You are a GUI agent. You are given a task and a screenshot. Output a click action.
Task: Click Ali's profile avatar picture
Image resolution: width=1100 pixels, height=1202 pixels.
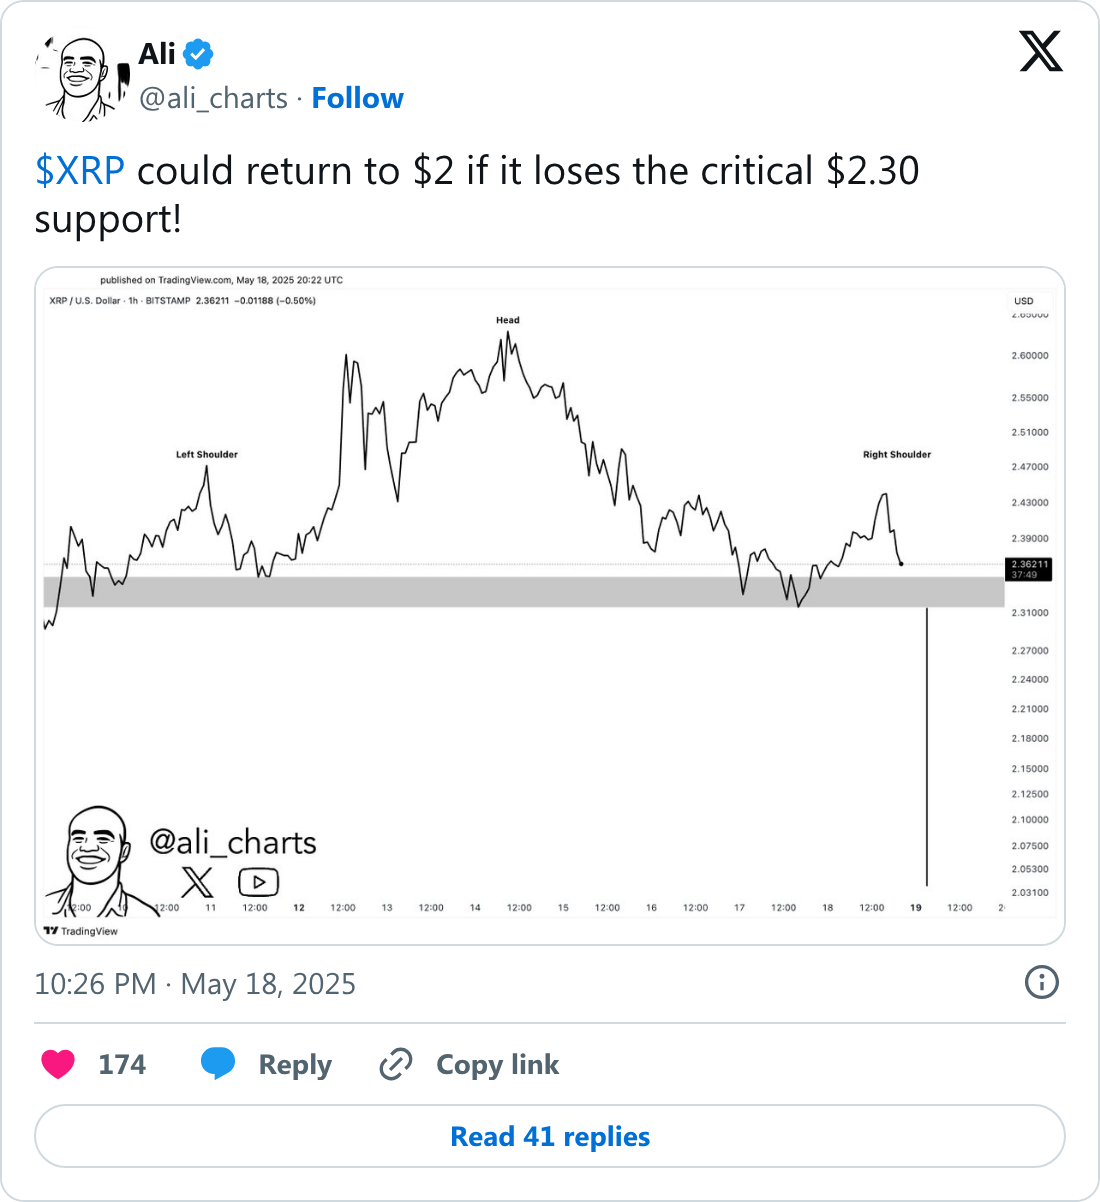coord(82,80)
